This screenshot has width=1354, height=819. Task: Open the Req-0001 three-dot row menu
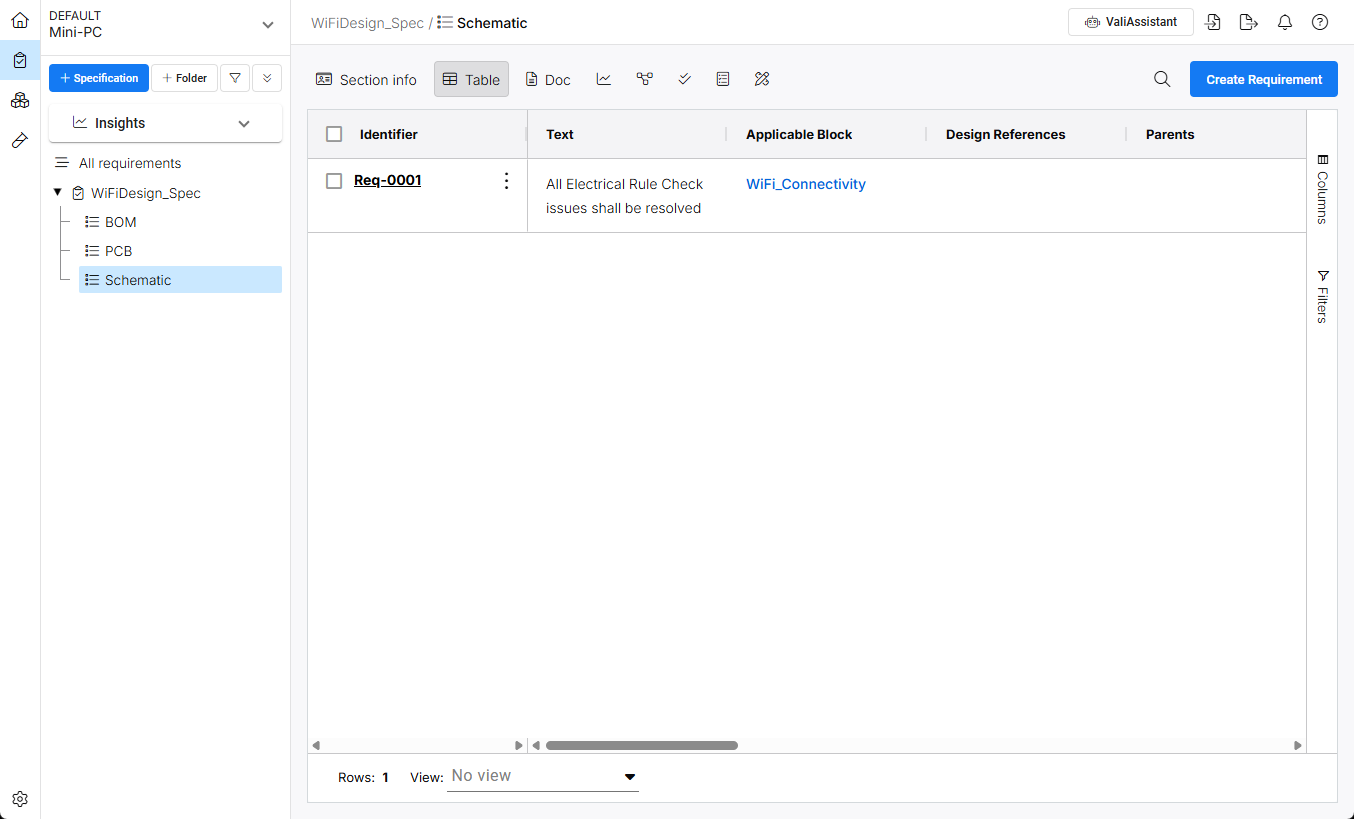(506, 181)
